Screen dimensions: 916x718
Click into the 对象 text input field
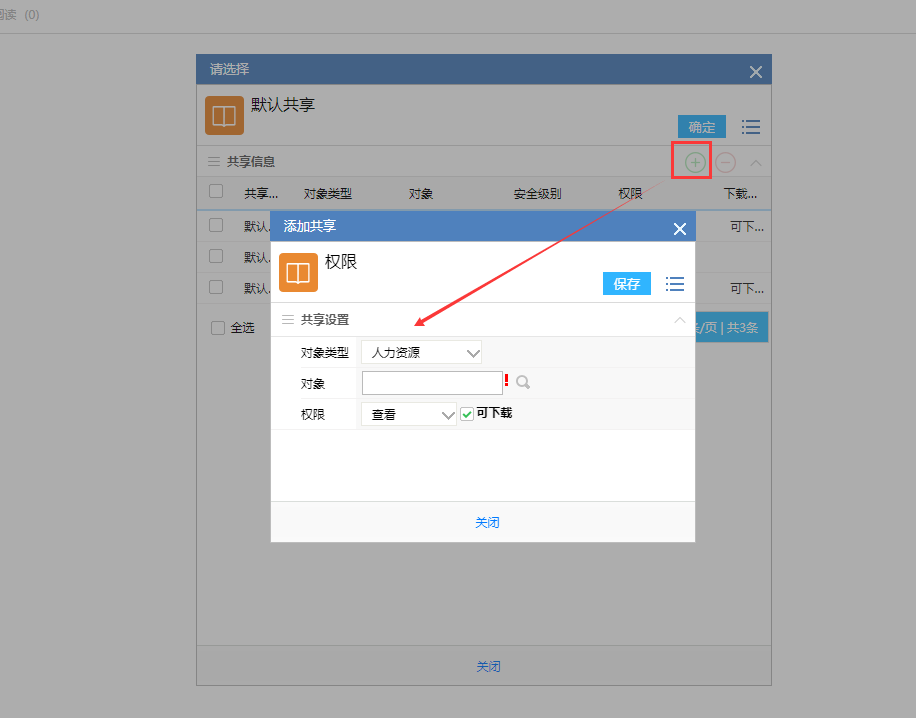click(432, 383)
